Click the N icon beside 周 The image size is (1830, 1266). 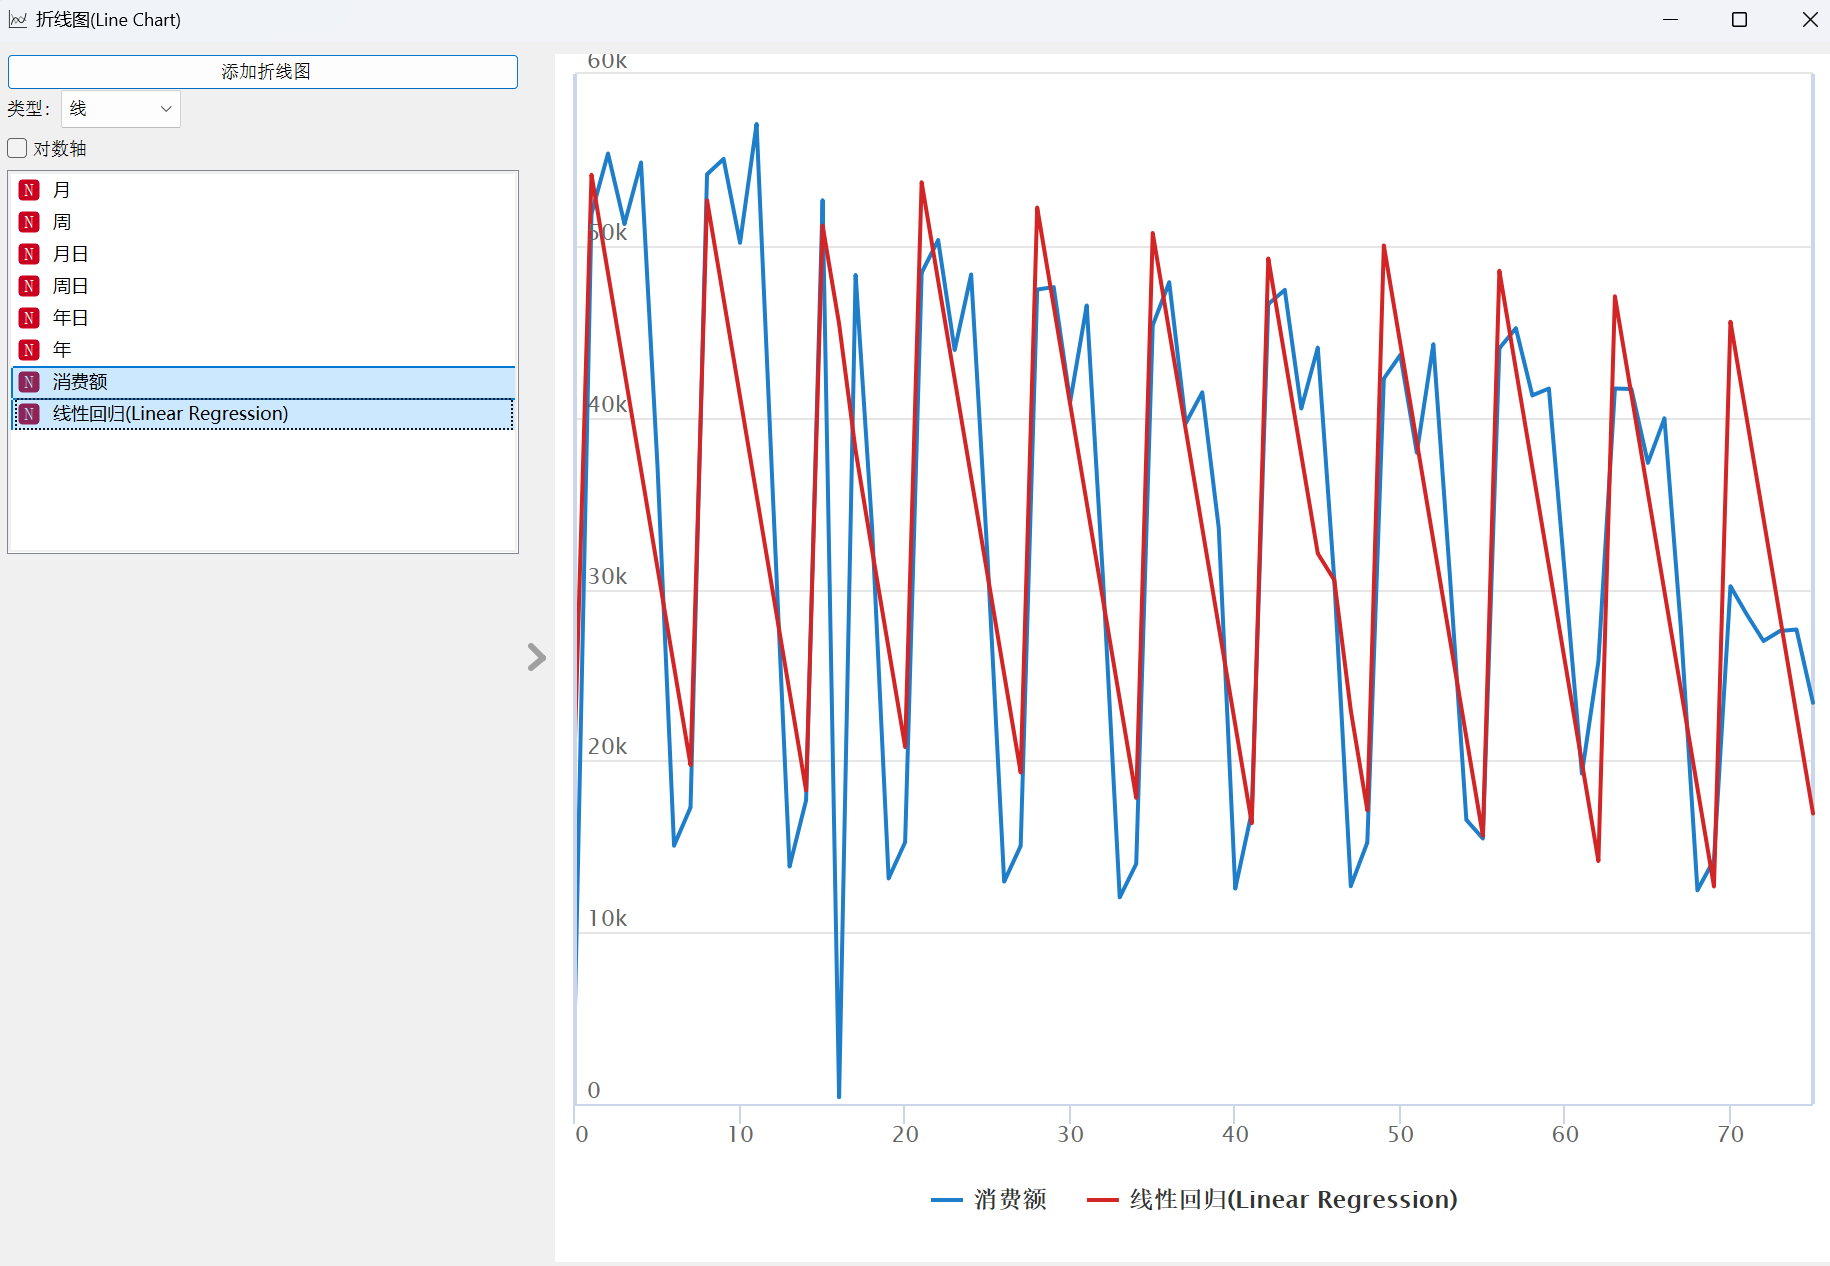[x=29, y=222]
